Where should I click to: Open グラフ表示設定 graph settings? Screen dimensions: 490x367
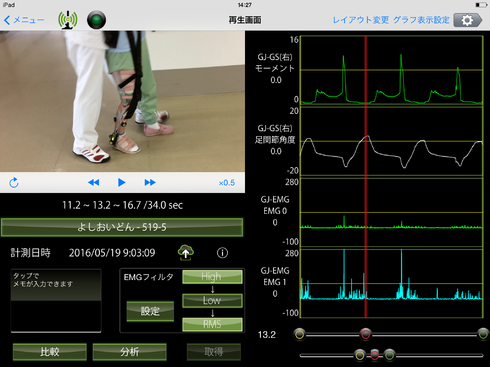pos(421,20)
